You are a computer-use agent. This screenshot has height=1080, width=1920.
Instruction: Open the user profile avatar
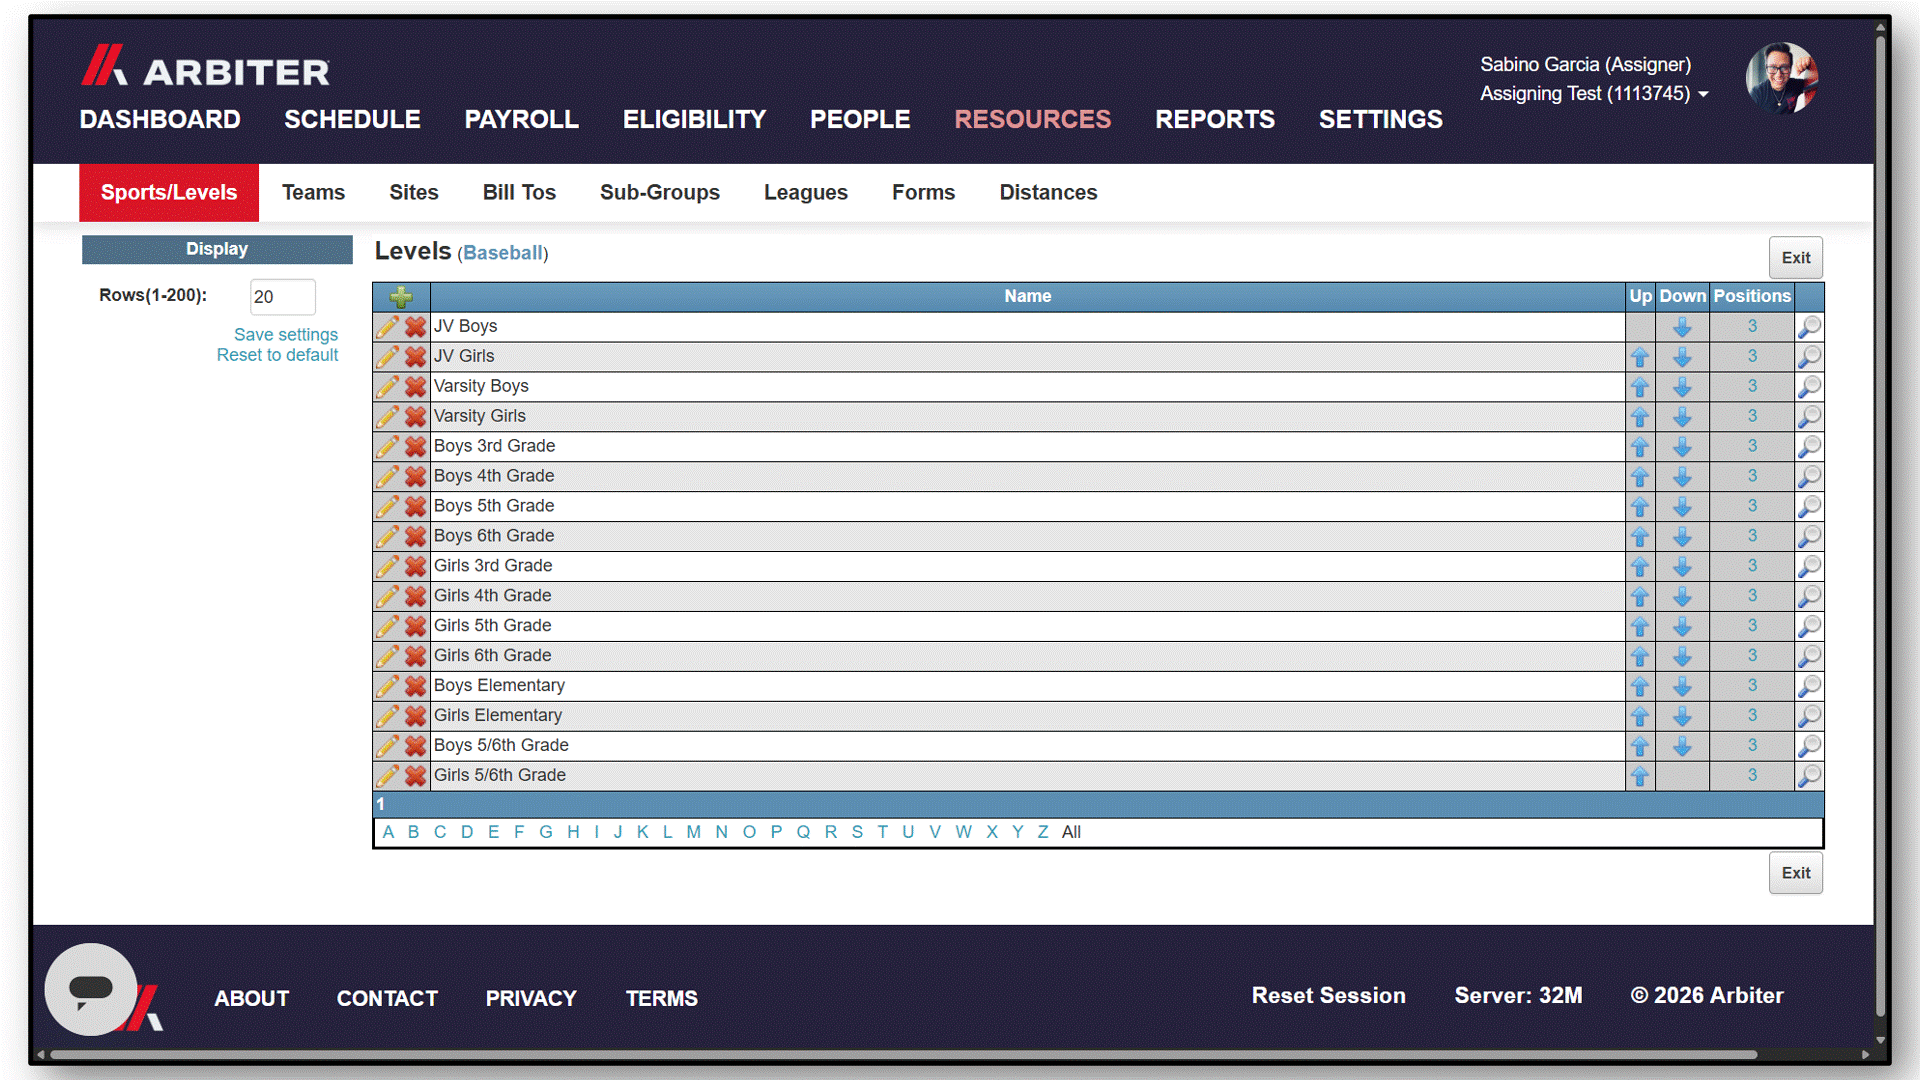pos(1782,78)
